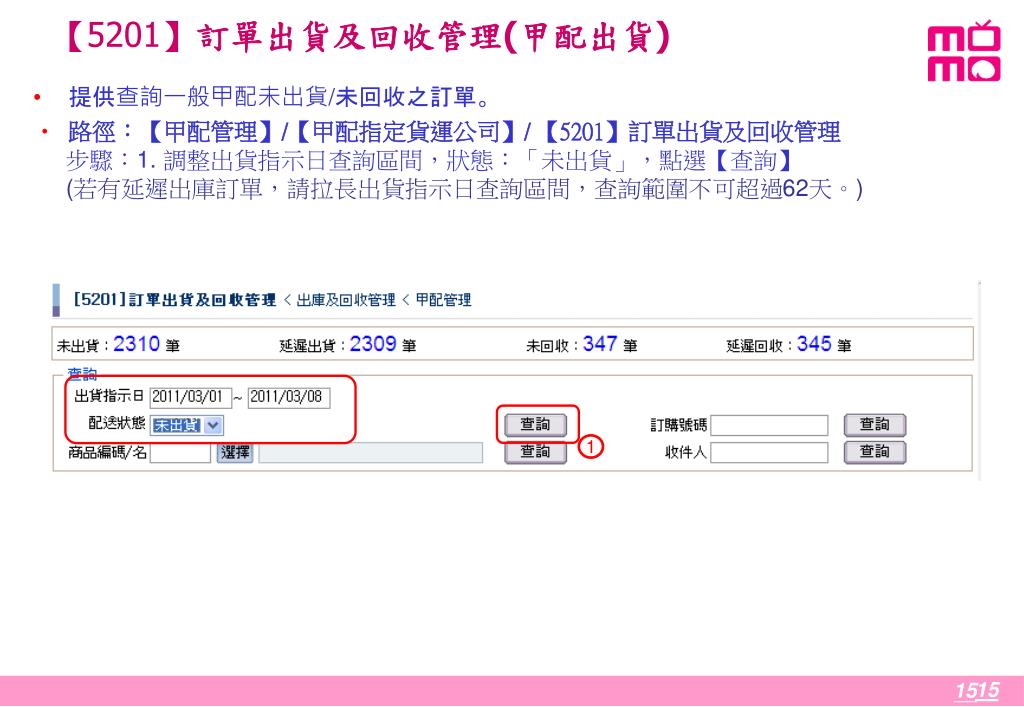Screen dimensions: 1024x707
Task: Click the 出貨指示日 start date field 2011/03/01
Action: 191,398
